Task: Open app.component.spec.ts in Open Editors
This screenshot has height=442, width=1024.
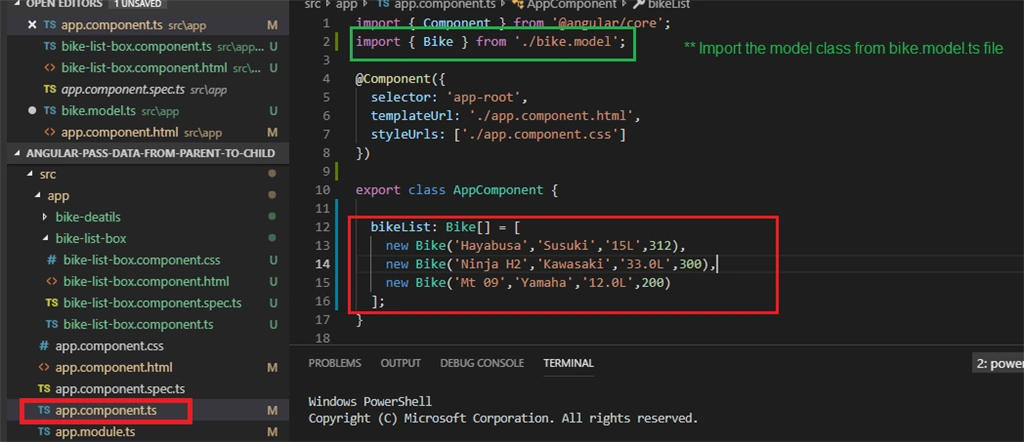Action: 123,89
